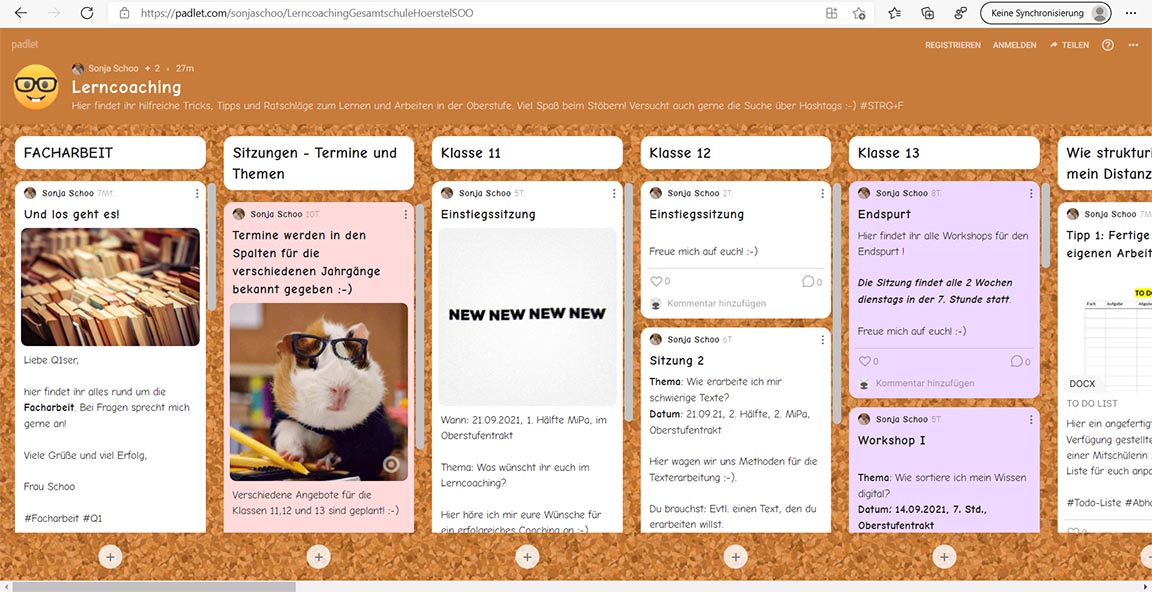Open the NEW NEW NEW NEW image
The width and height of the screenshot is (1152, 592).
(528, 317)
